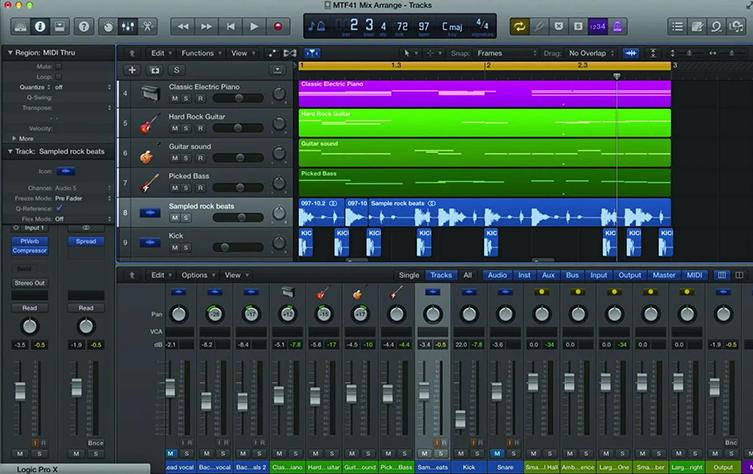Rewind the playhead
The image size is (753, 474).
pos(182,26)
